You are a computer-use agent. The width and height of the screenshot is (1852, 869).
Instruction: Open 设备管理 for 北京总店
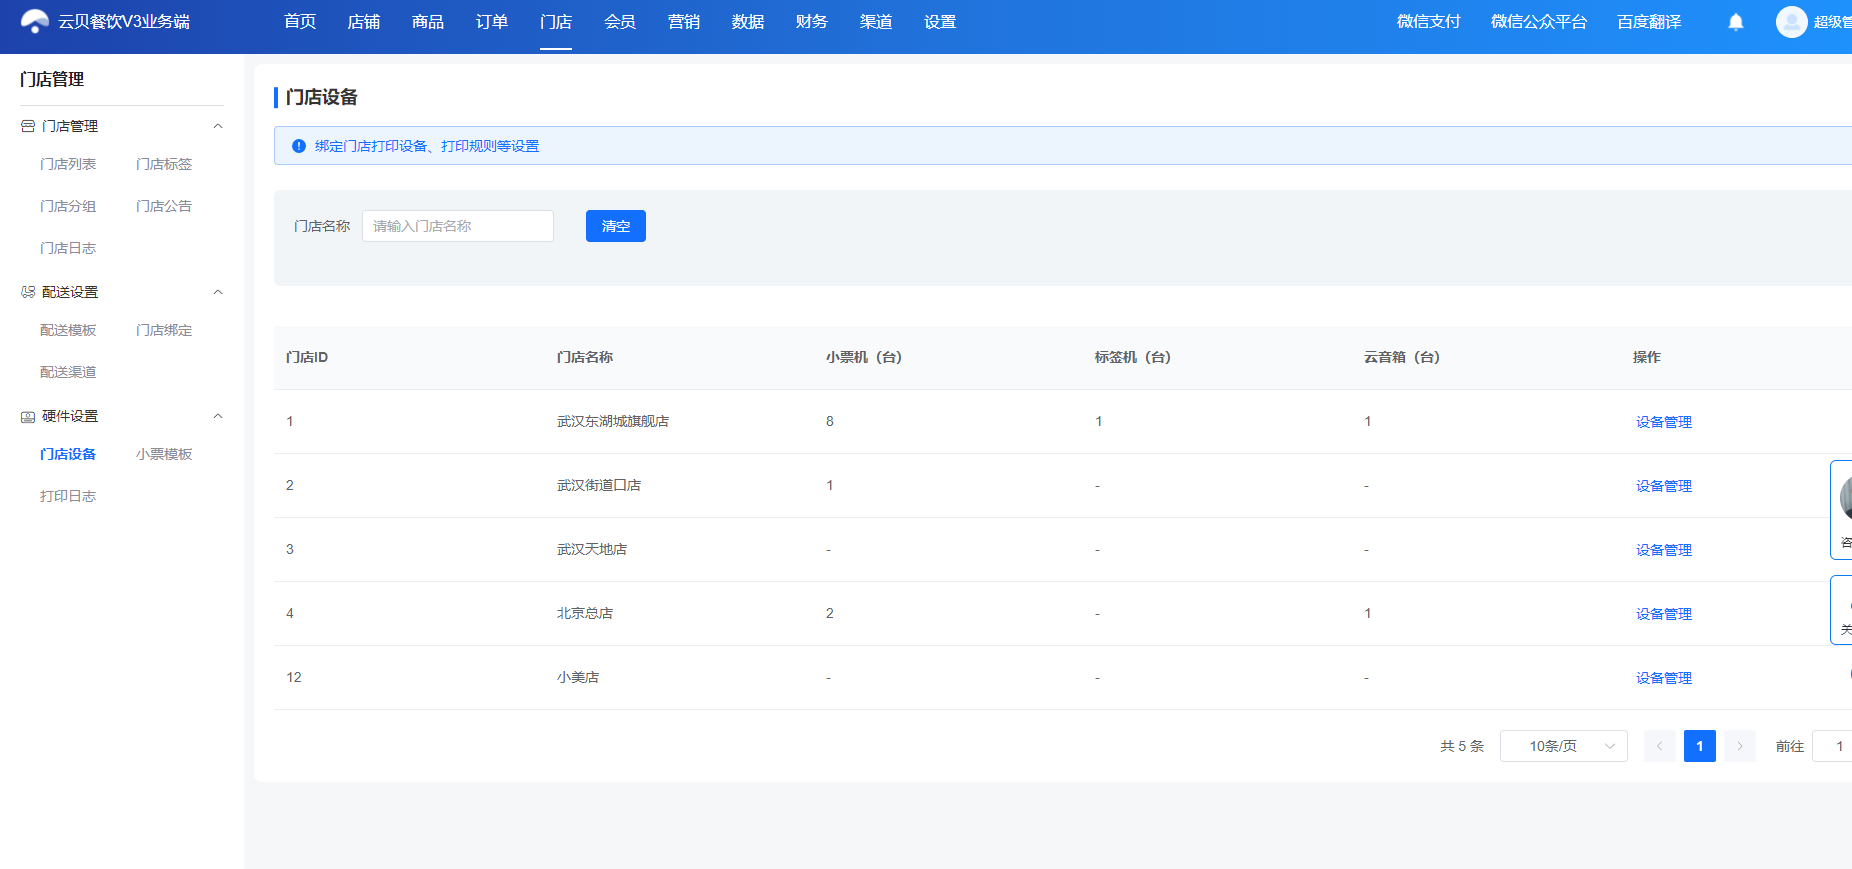click(x=1664, y=614)
